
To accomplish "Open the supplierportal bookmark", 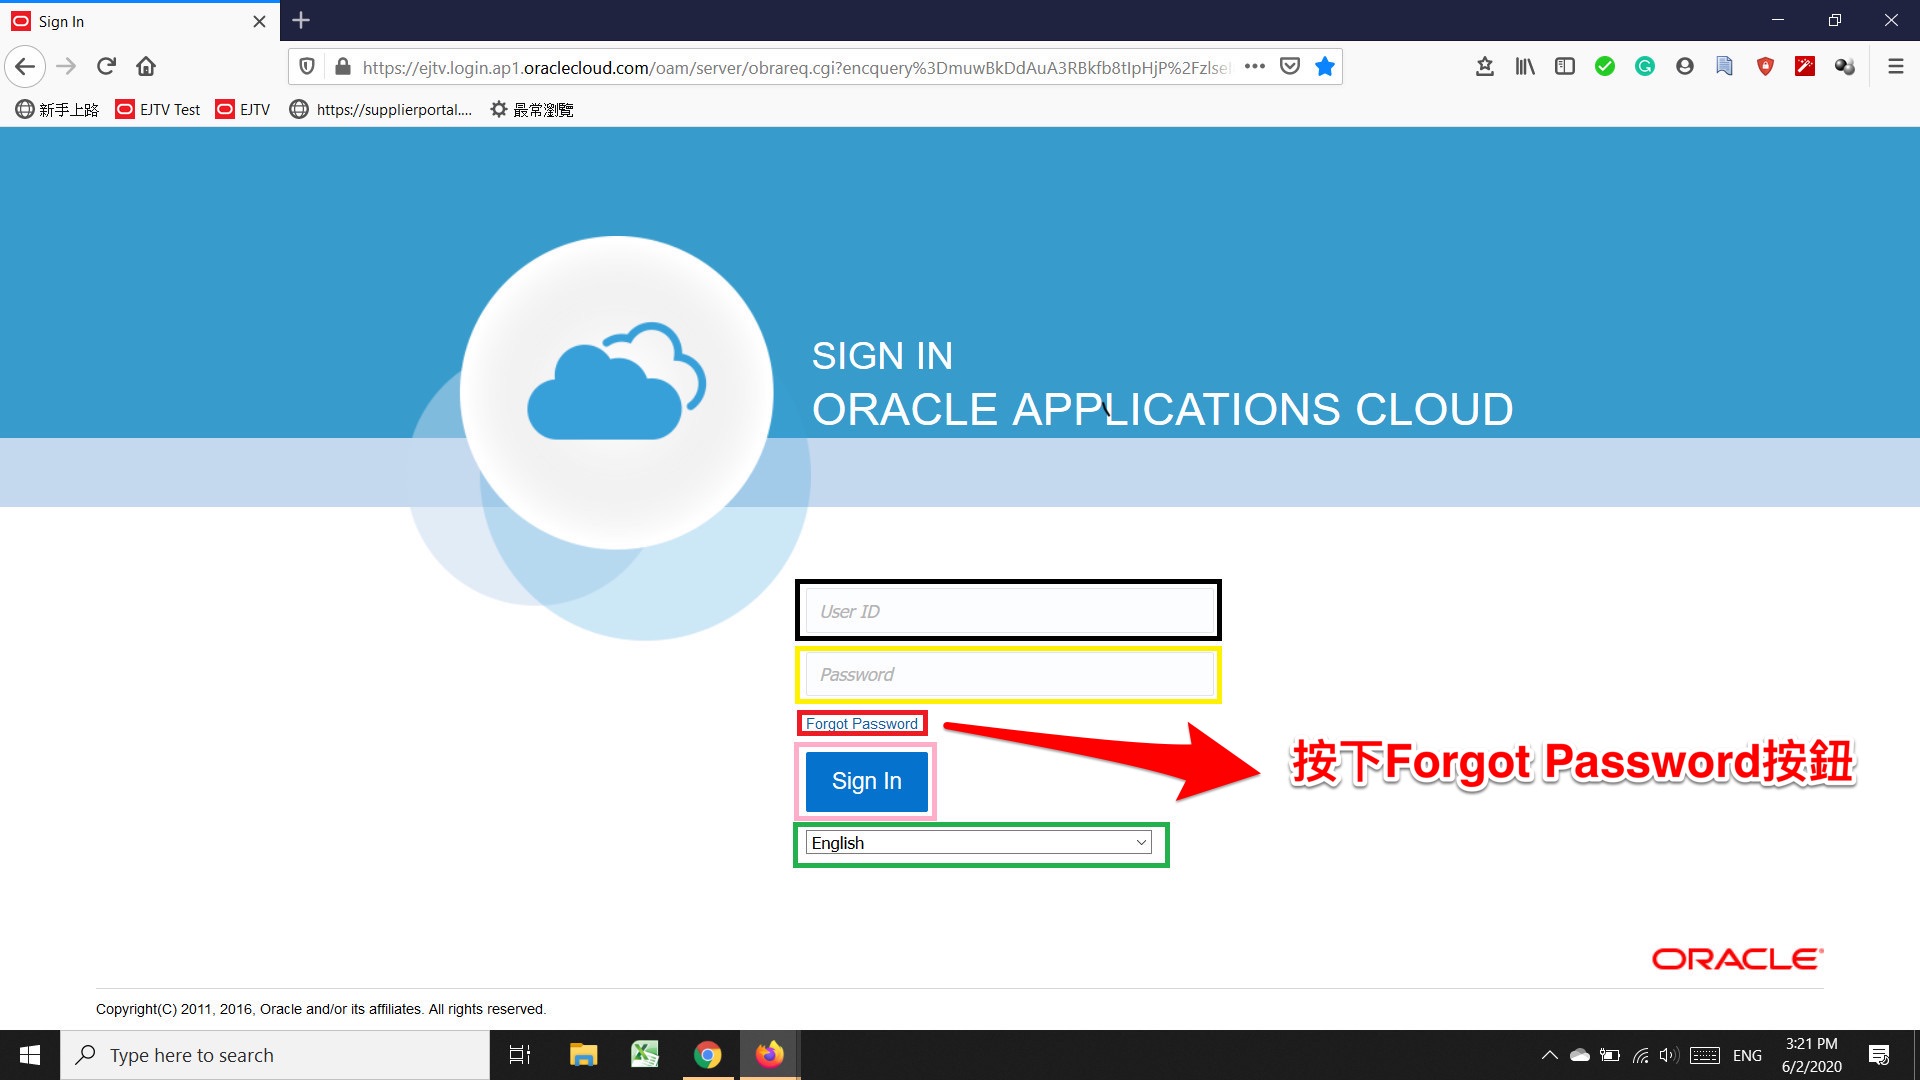I will 380,110.
